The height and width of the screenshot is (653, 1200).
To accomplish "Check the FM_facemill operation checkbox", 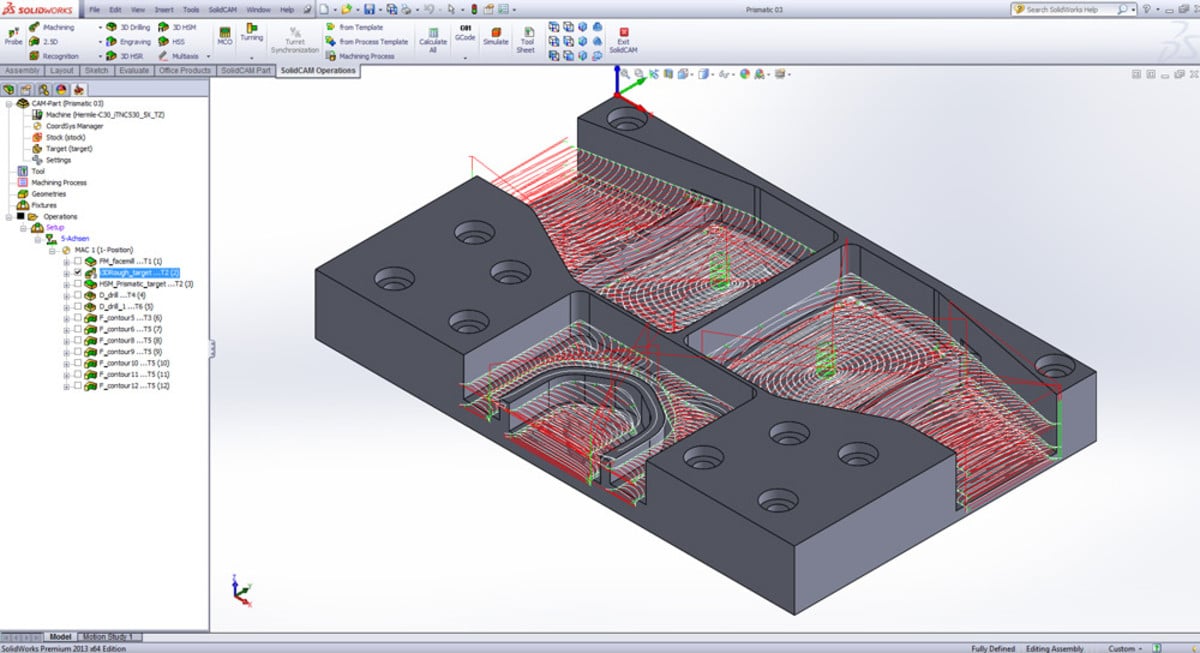I will click(78, 261).
